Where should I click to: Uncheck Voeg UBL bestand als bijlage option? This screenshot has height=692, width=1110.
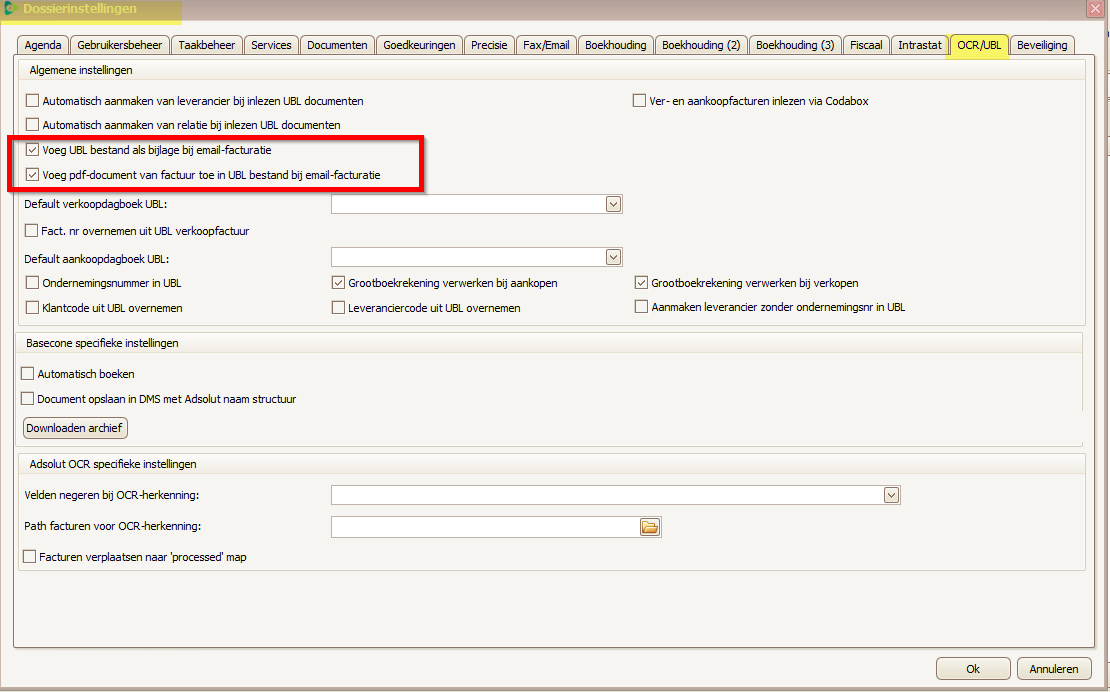click(33, 150)
